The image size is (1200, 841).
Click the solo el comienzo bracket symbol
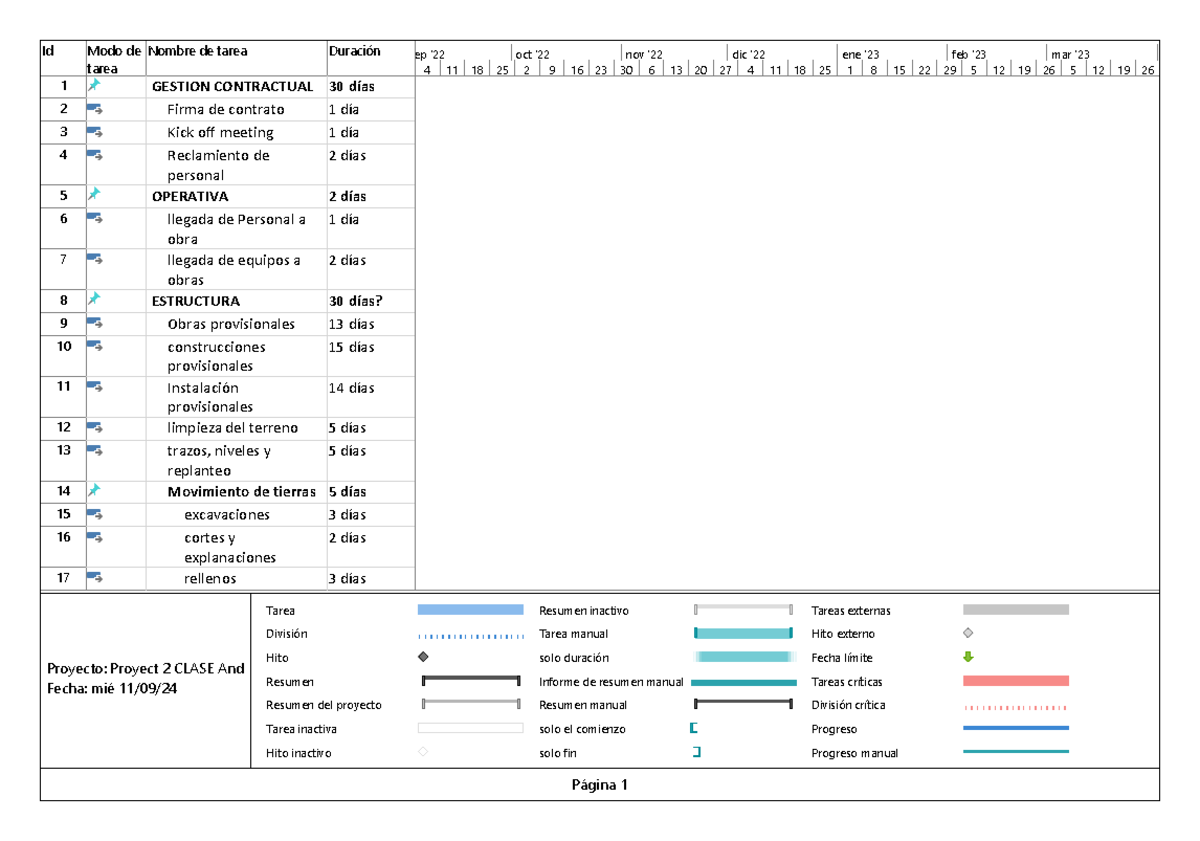[694, 729]
